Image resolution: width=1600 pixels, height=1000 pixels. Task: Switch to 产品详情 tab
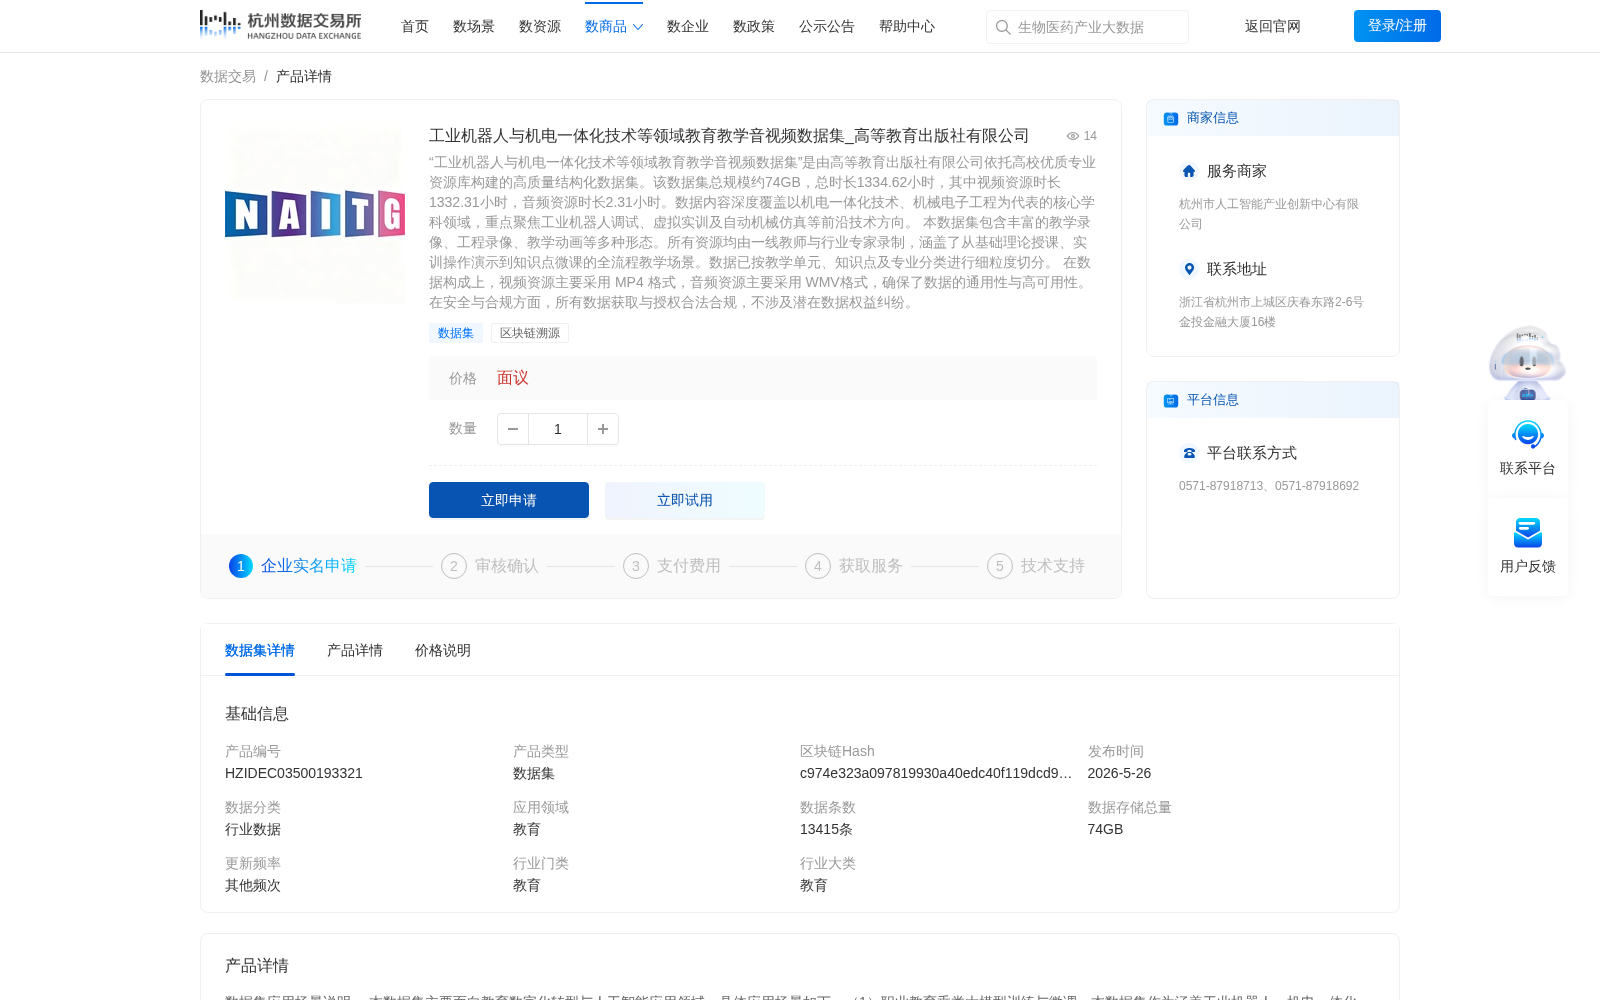pos(355,650)
